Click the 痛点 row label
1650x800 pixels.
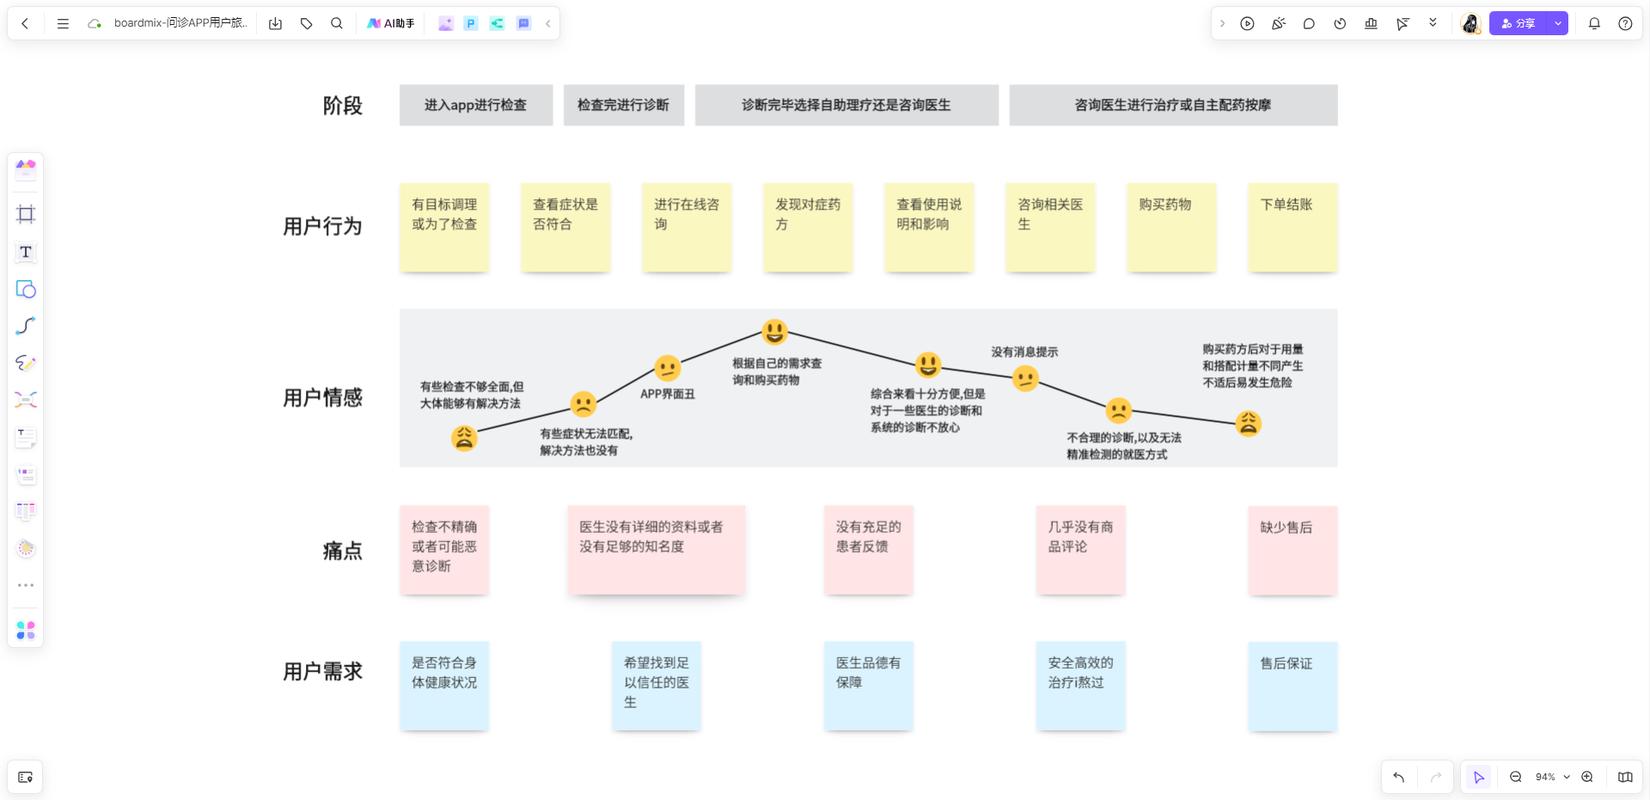[x=342, y=550]
